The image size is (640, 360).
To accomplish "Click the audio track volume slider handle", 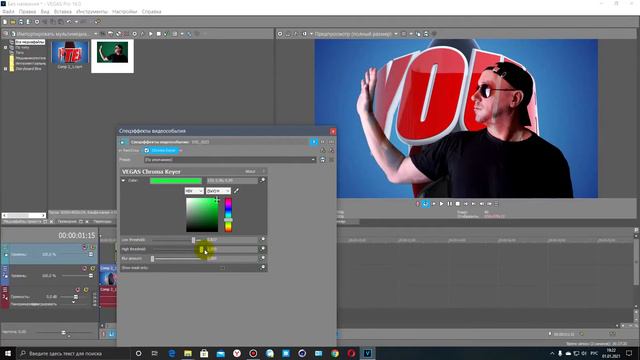I will [x=76, y=297].
